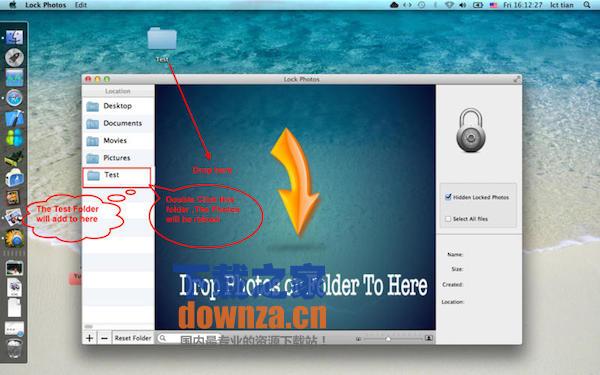This screenshot has width=600, height=375.
Task: Click the volume speaker icon
Action: 463,5
